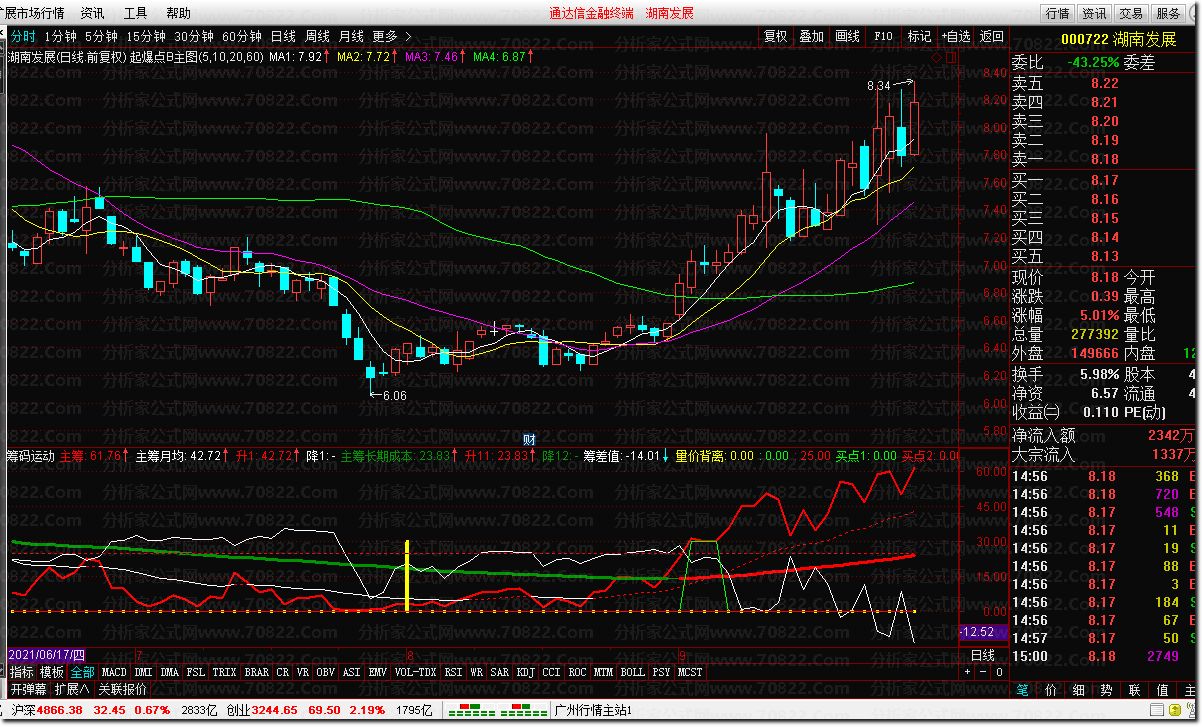Open 扩展 panel expander
Screen dimensions: 1204x727
(x=72, y=689)
